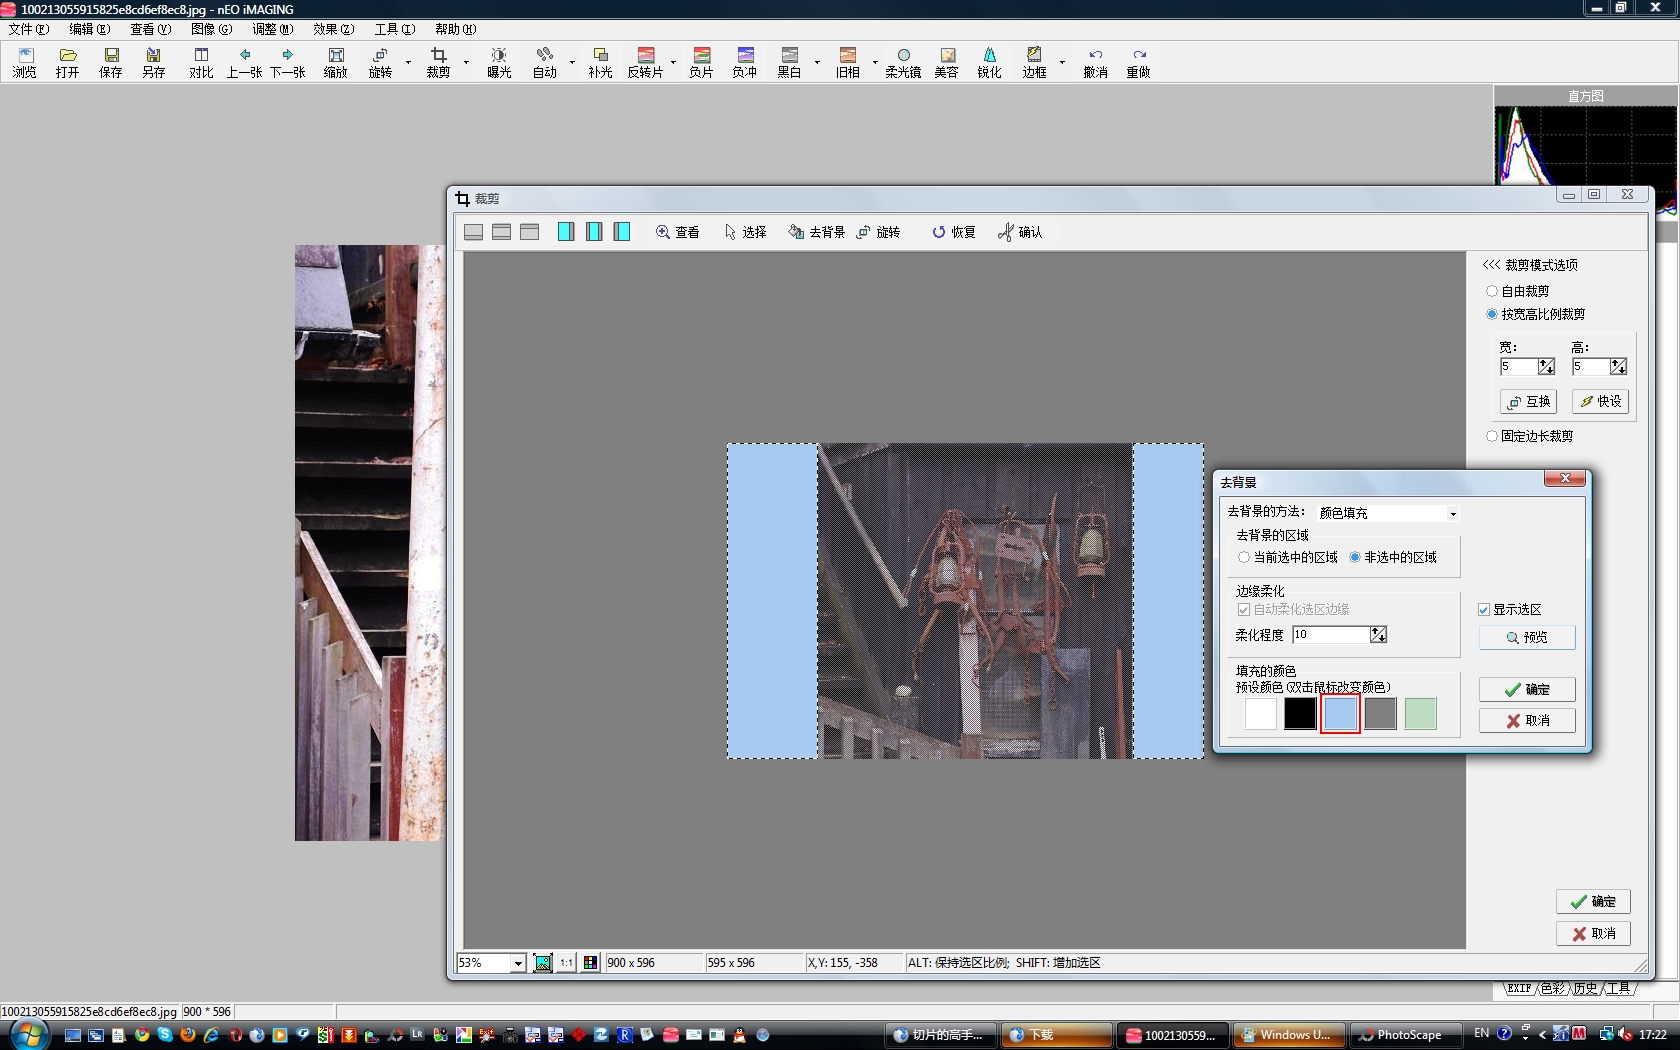Click the 快设 (Quick set) button
Viewport: 1680px width, 1050px height.
click(1600, 402)
